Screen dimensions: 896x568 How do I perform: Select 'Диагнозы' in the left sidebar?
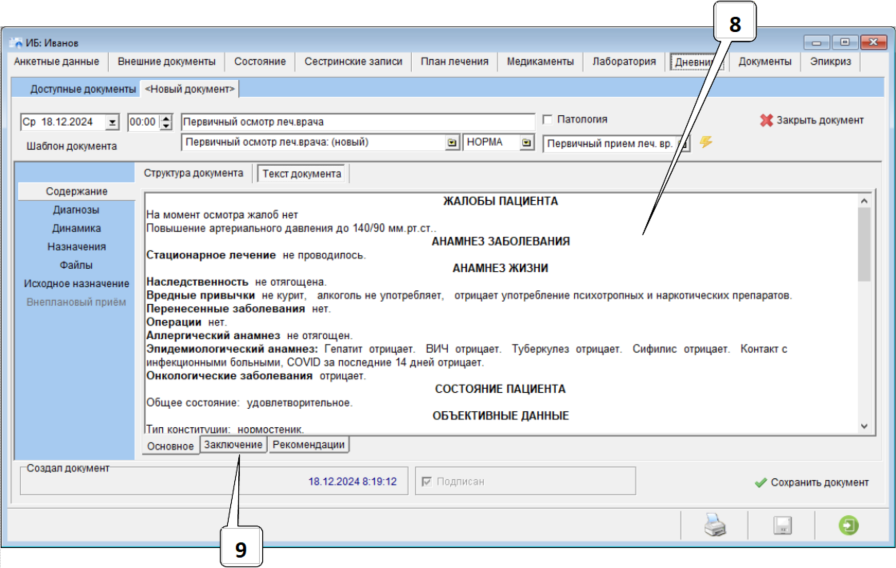(76, 210)
